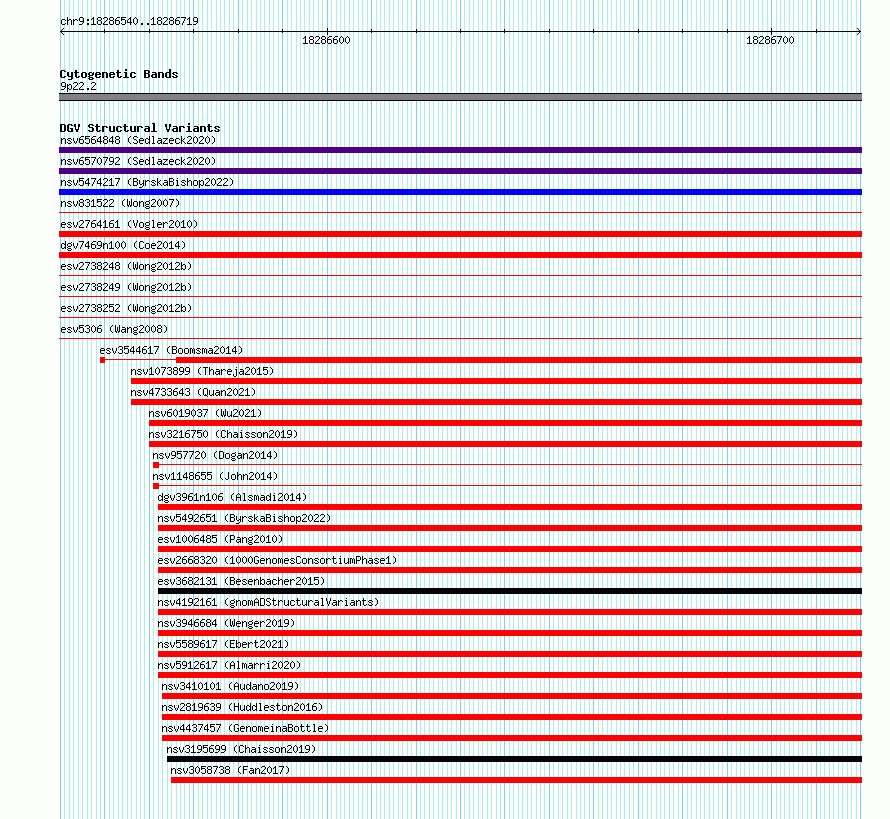Open esv2738248 (Wong2012b) variant
Viewport: 890px width, 819px height.
click(126, 266)
